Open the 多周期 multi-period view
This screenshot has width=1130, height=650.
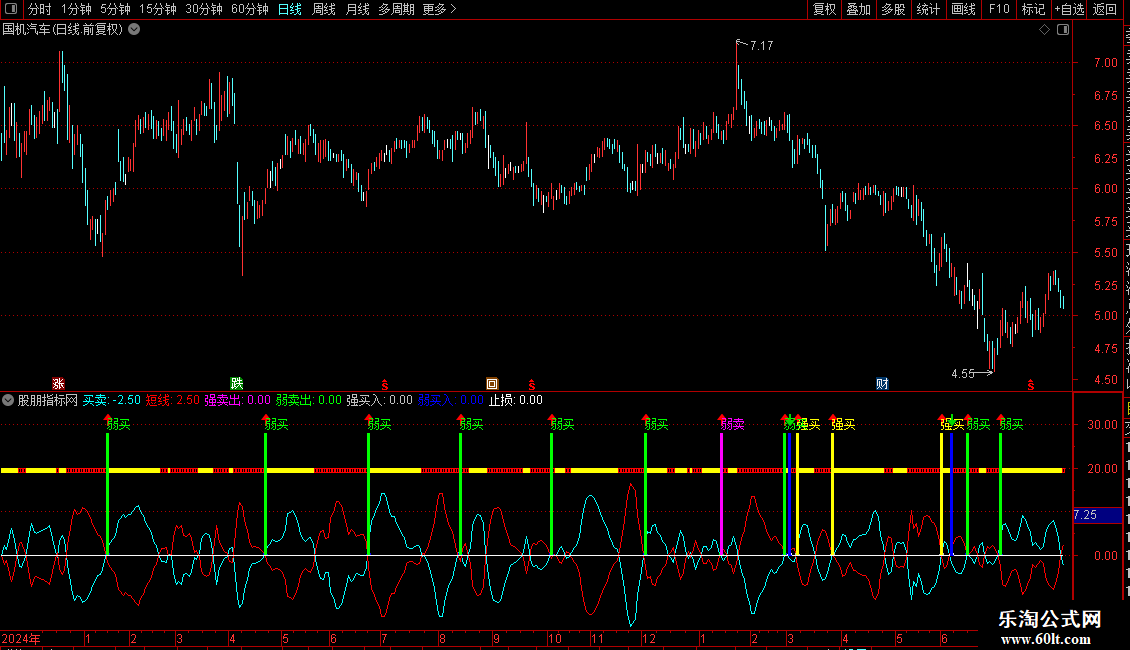click(x=396, y=9)
